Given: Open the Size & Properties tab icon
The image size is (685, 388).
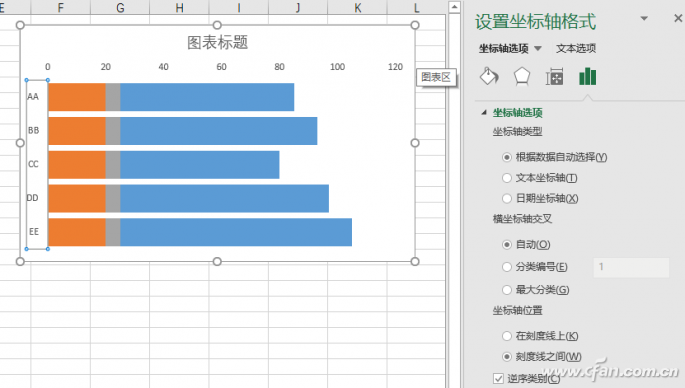Looking at the screenshot, I should [554, 77].
